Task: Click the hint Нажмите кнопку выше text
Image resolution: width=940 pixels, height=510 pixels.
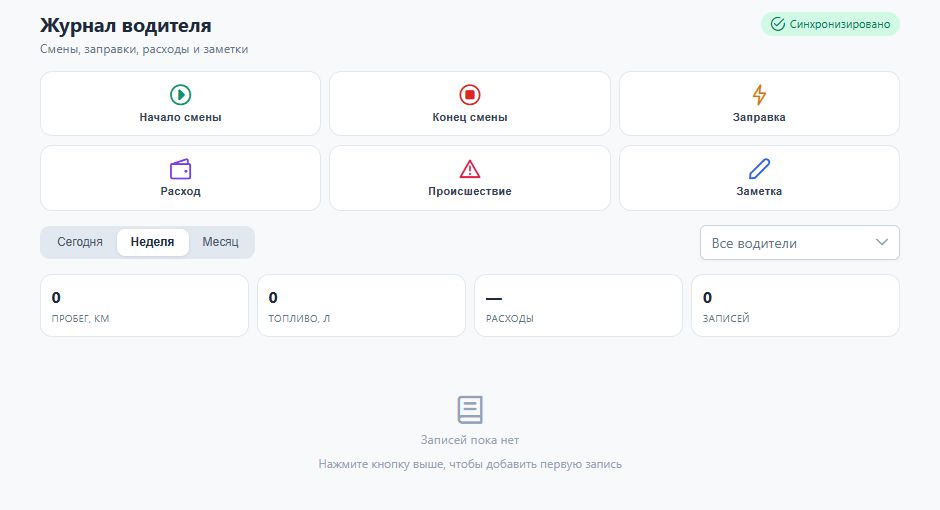Action: click(x=470, y=464)
